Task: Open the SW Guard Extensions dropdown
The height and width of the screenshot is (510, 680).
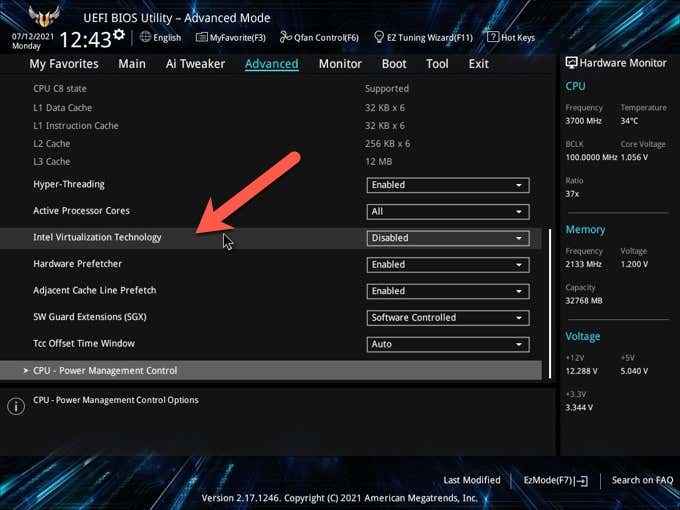Action: [x=448, y=317]
